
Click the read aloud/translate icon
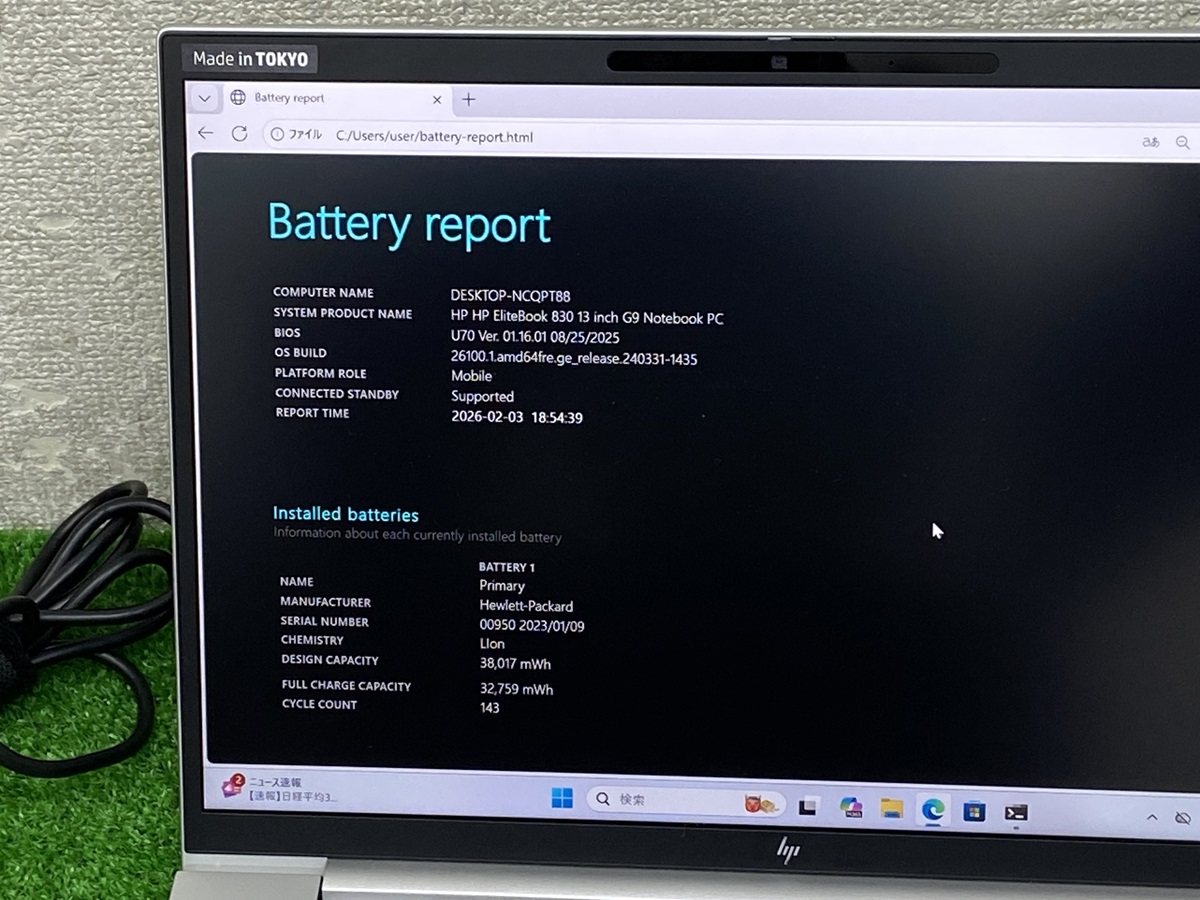tap(1150, 142)
